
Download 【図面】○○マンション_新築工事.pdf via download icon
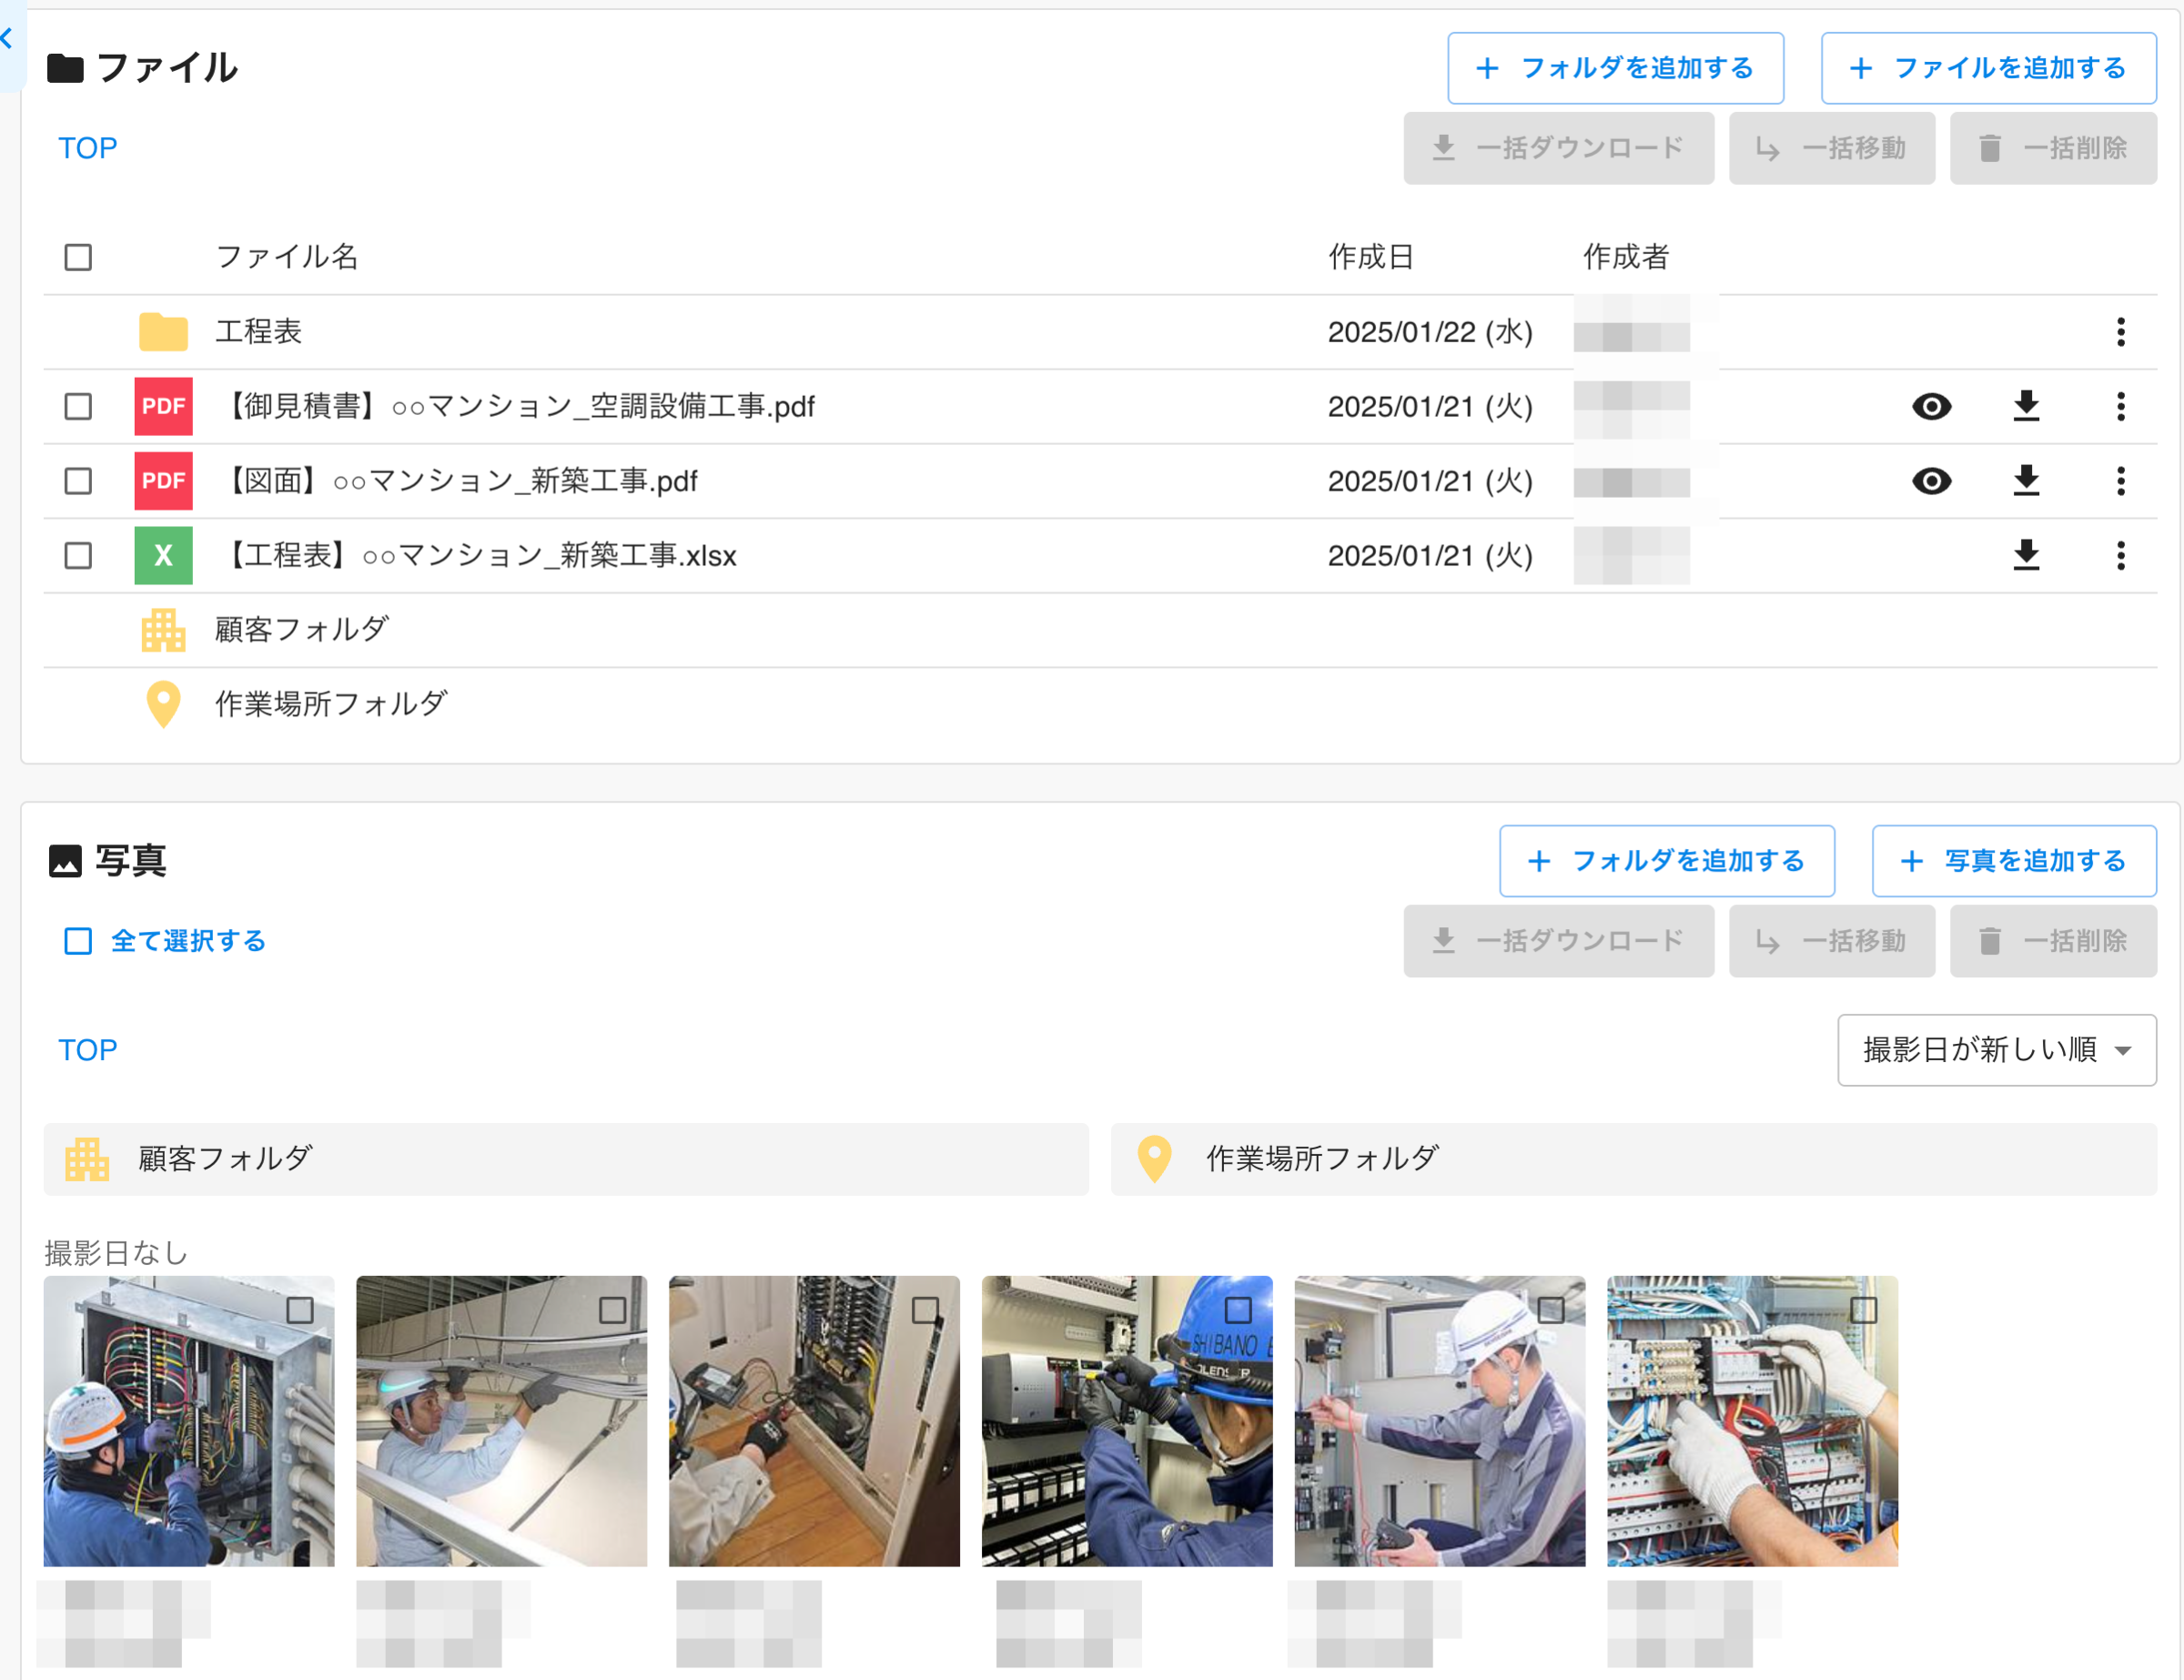[2026, 480]
